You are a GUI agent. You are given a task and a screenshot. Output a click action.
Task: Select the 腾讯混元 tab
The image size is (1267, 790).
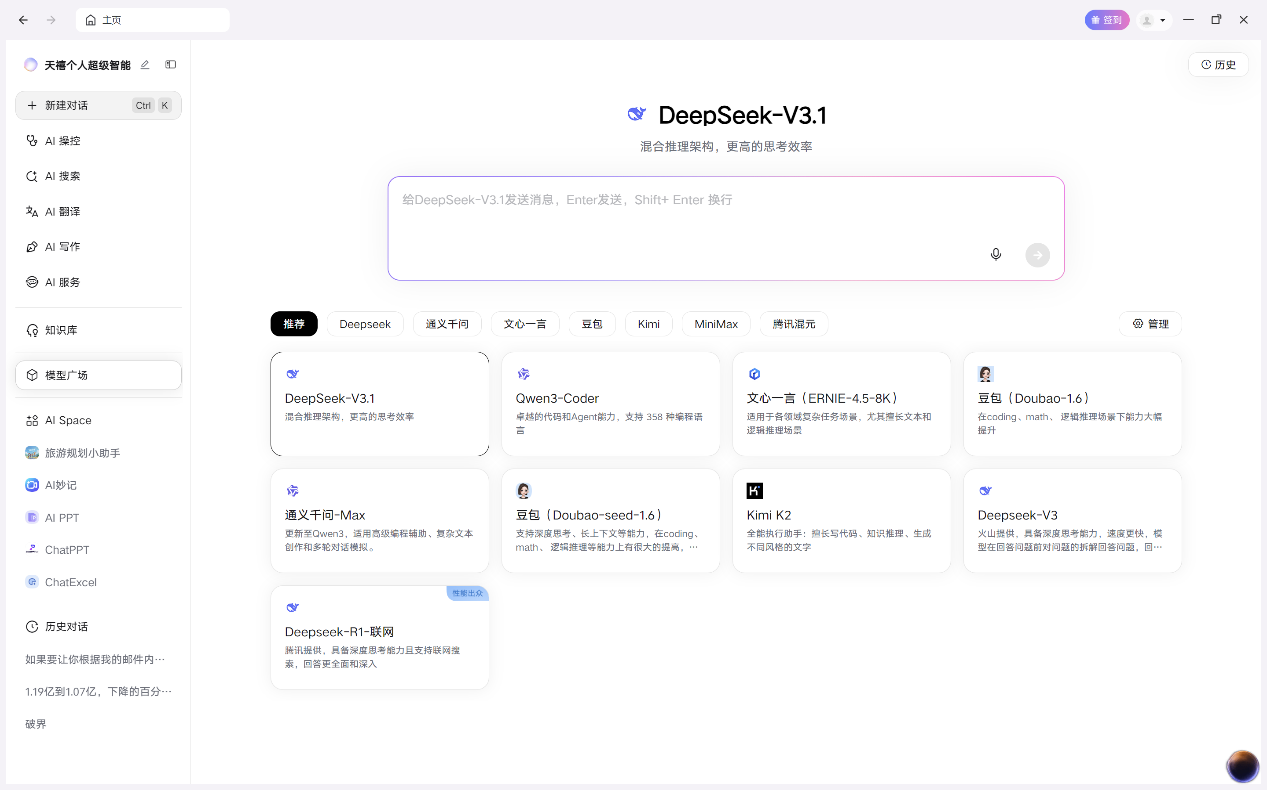(794, 324)
